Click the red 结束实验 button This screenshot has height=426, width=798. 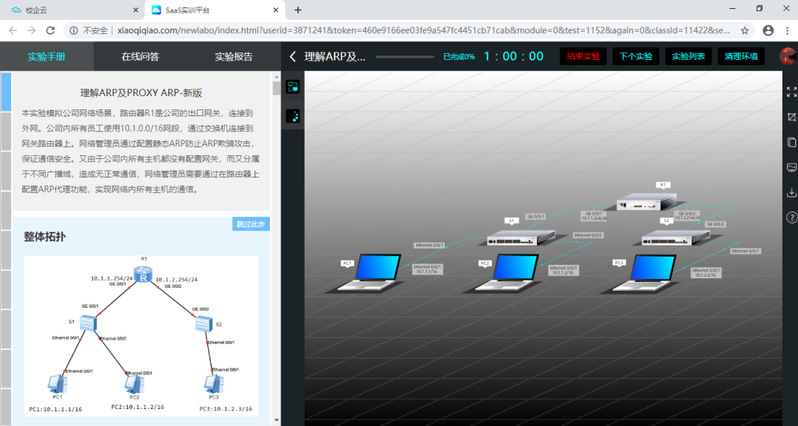583,57
